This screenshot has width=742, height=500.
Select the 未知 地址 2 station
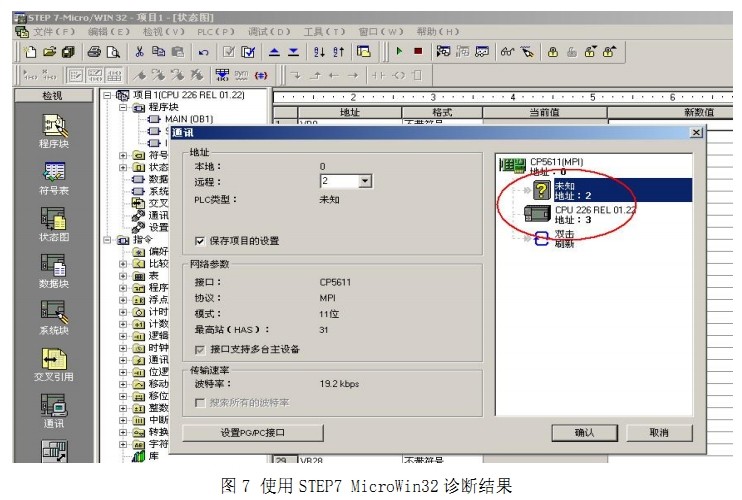(613, 190)
